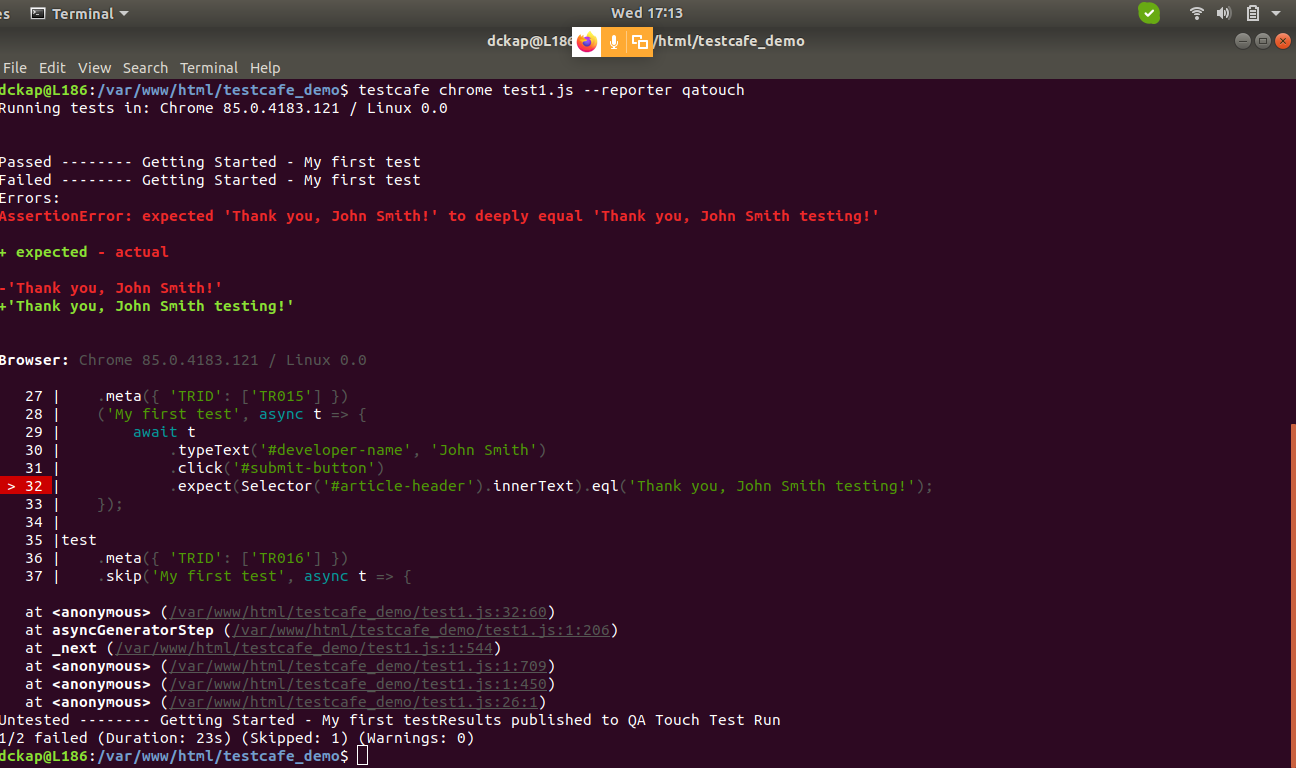Open the clock showing Wed 17:13
The height and width of the screenshot is (768, 1296).
(x=647, y=13)
